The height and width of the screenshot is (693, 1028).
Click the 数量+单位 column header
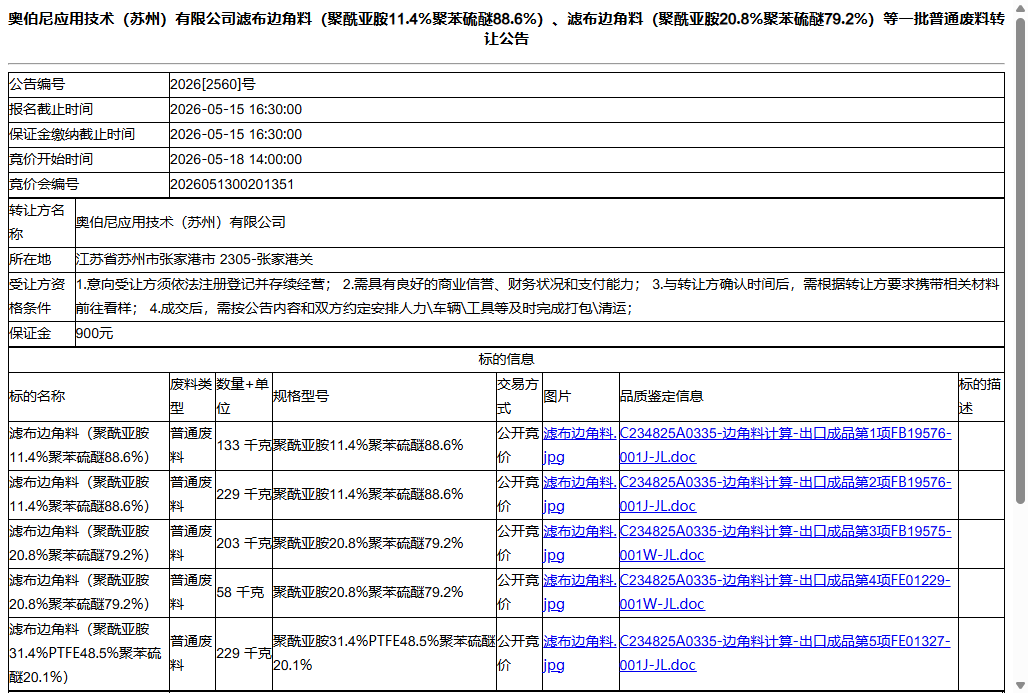(243, 397)
